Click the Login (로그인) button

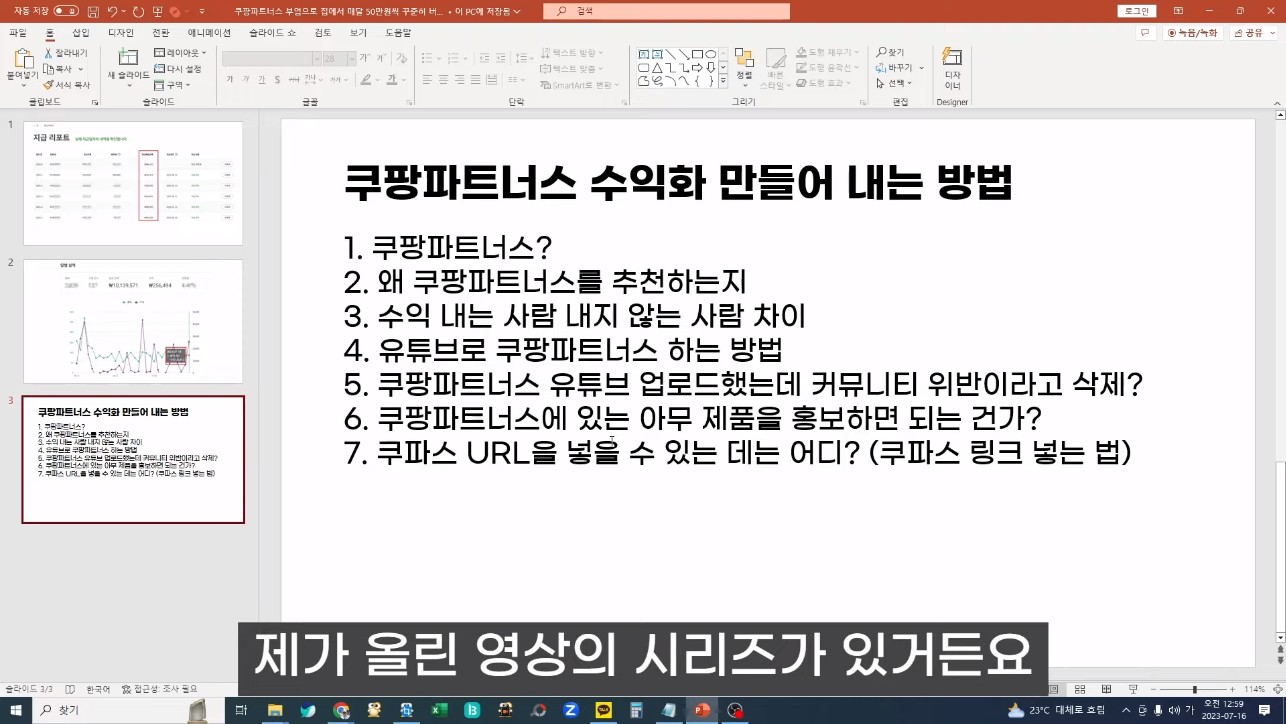click(1136, 11)
